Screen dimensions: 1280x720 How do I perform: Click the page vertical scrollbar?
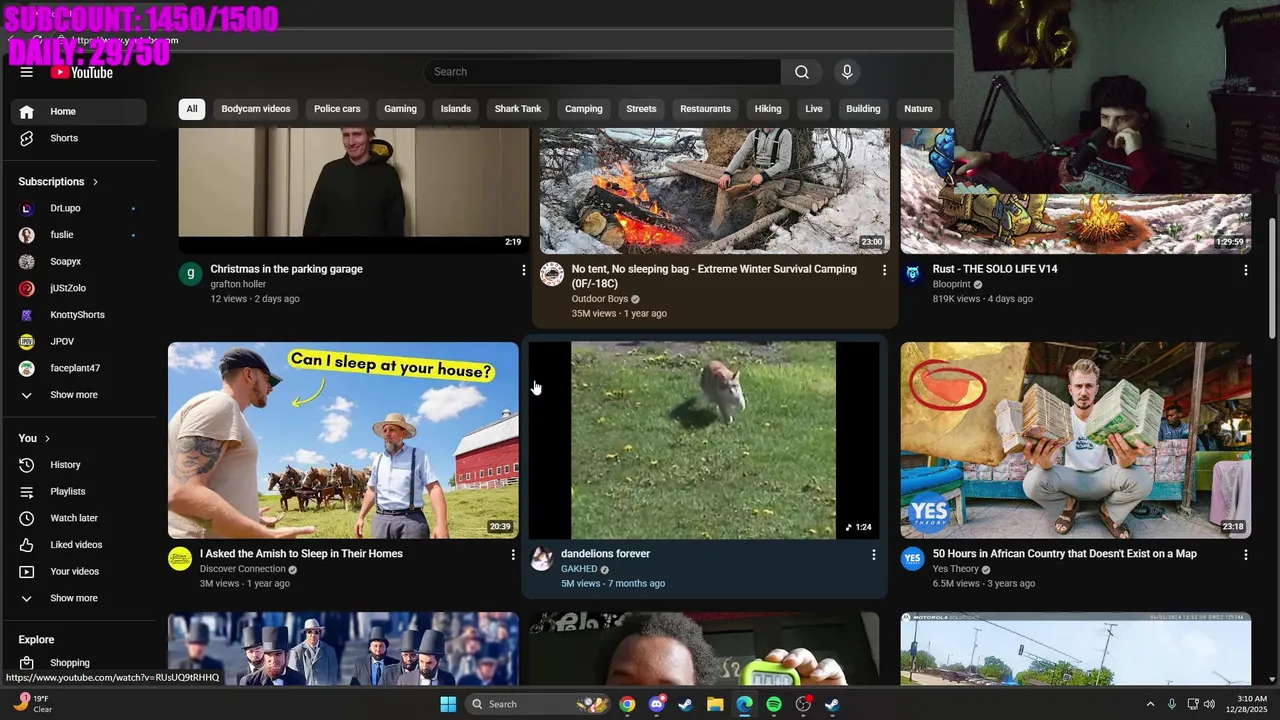click(x=1274, y=280)
